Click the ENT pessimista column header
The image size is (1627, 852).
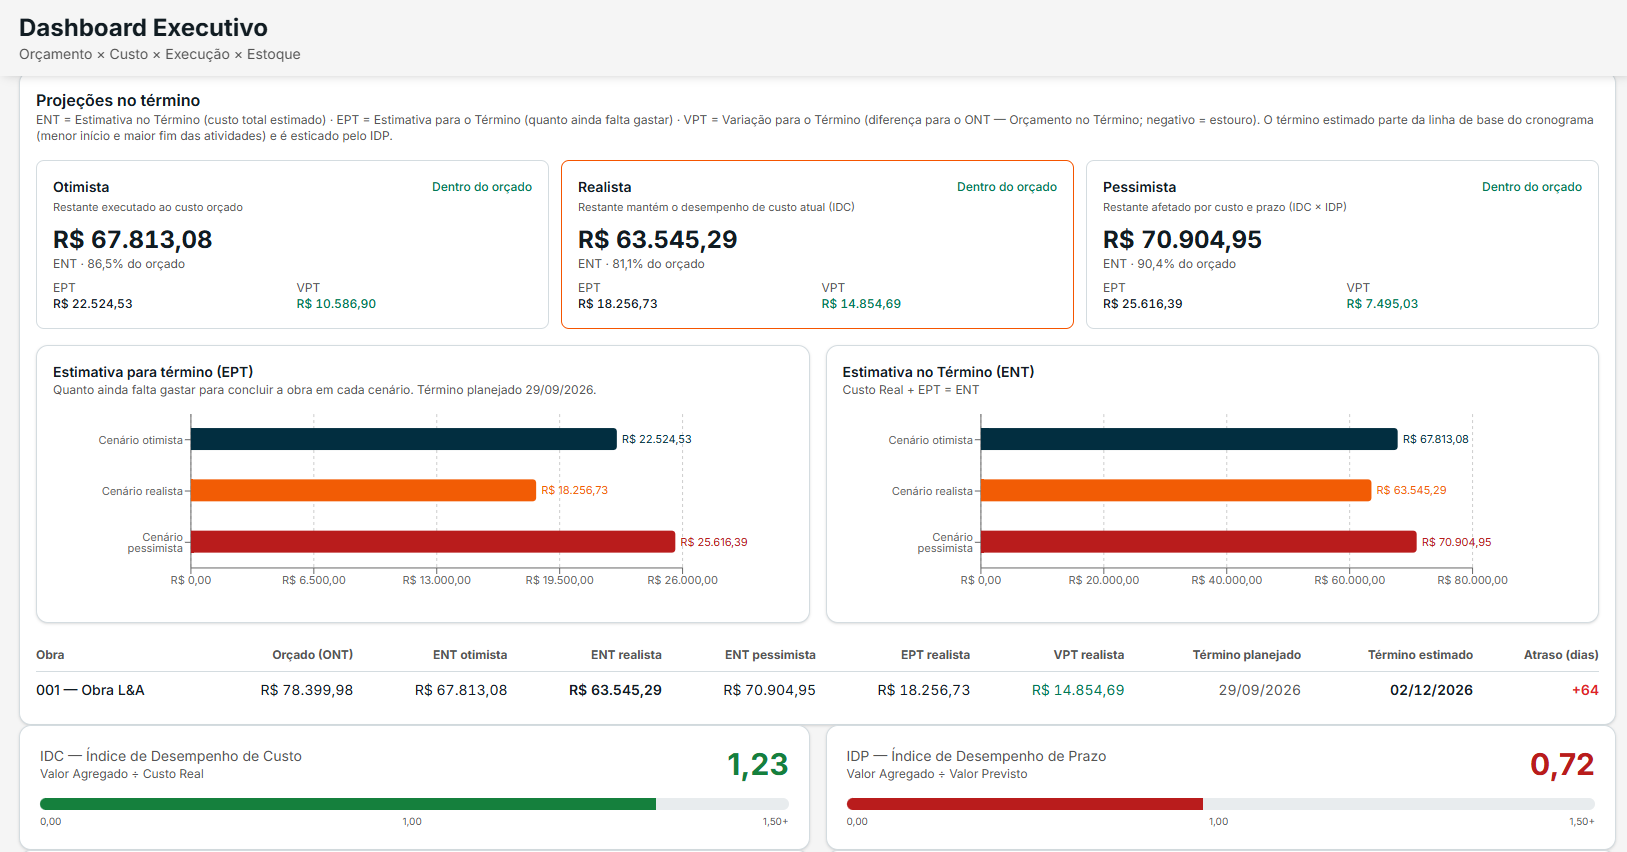point(770,655)
